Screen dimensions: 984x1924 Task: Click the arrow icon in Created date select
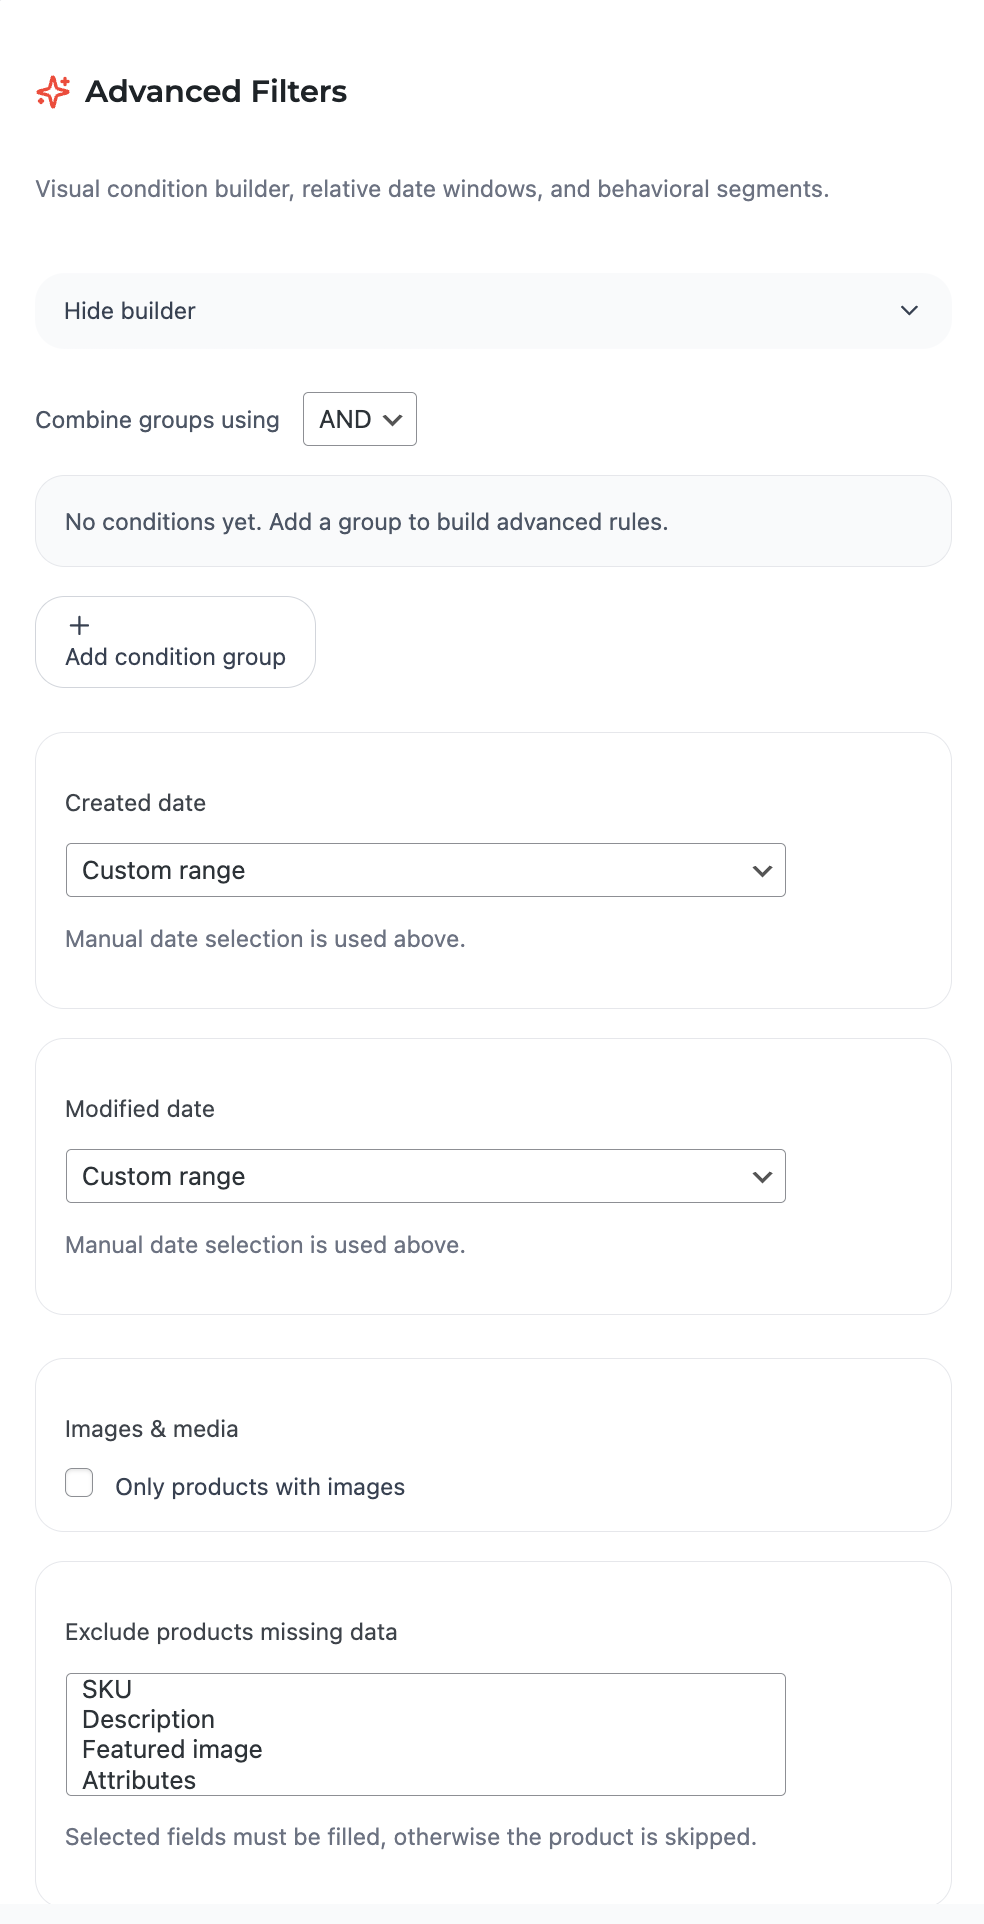click(x=762, y=871)
